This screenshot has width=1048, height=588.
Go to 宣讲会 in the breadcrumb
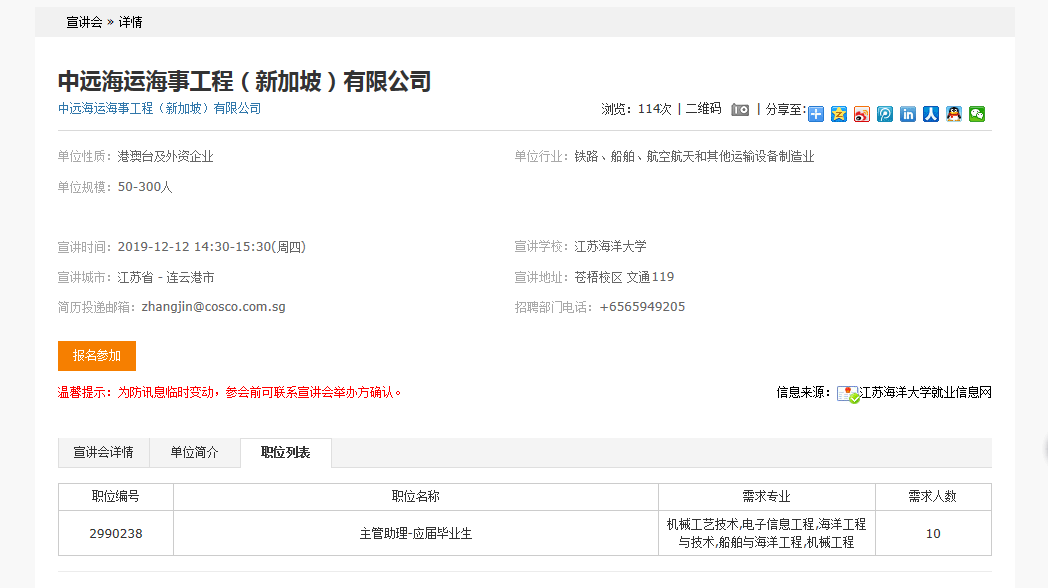[84, 22]
